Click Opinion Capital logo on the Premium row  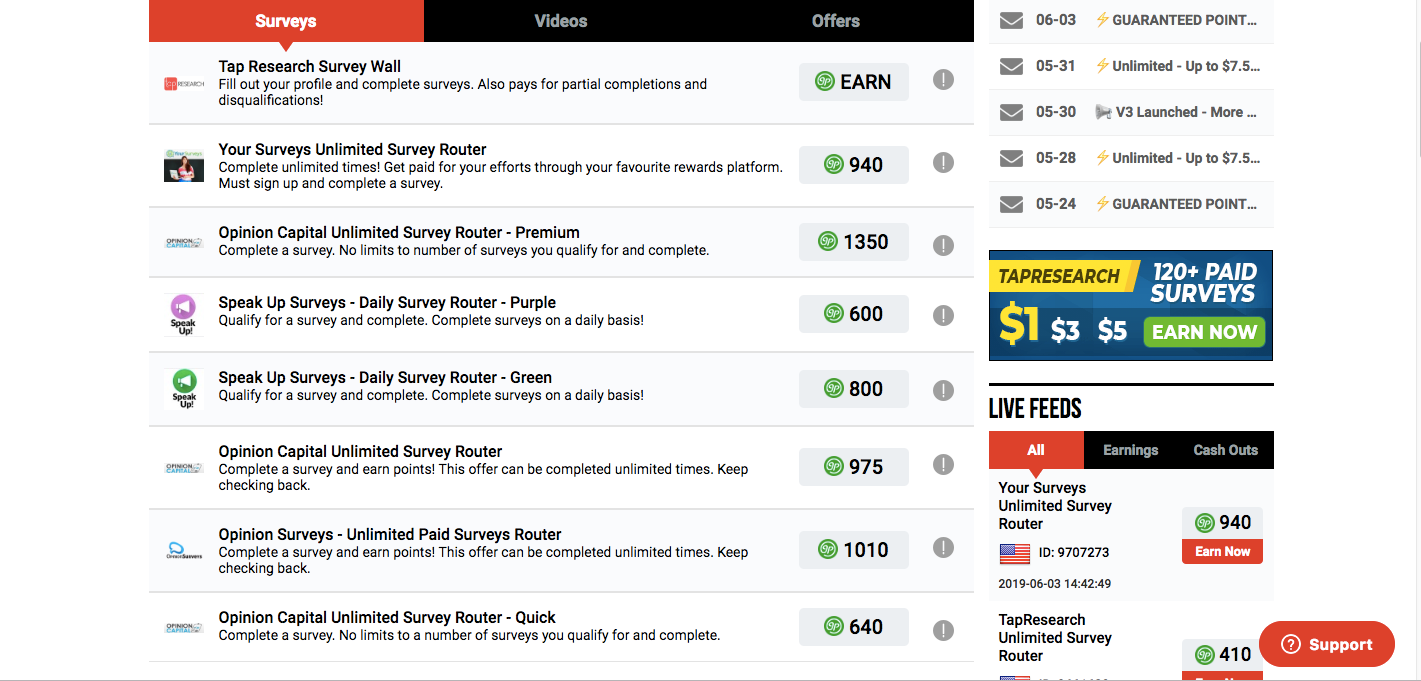pos(184,243)
